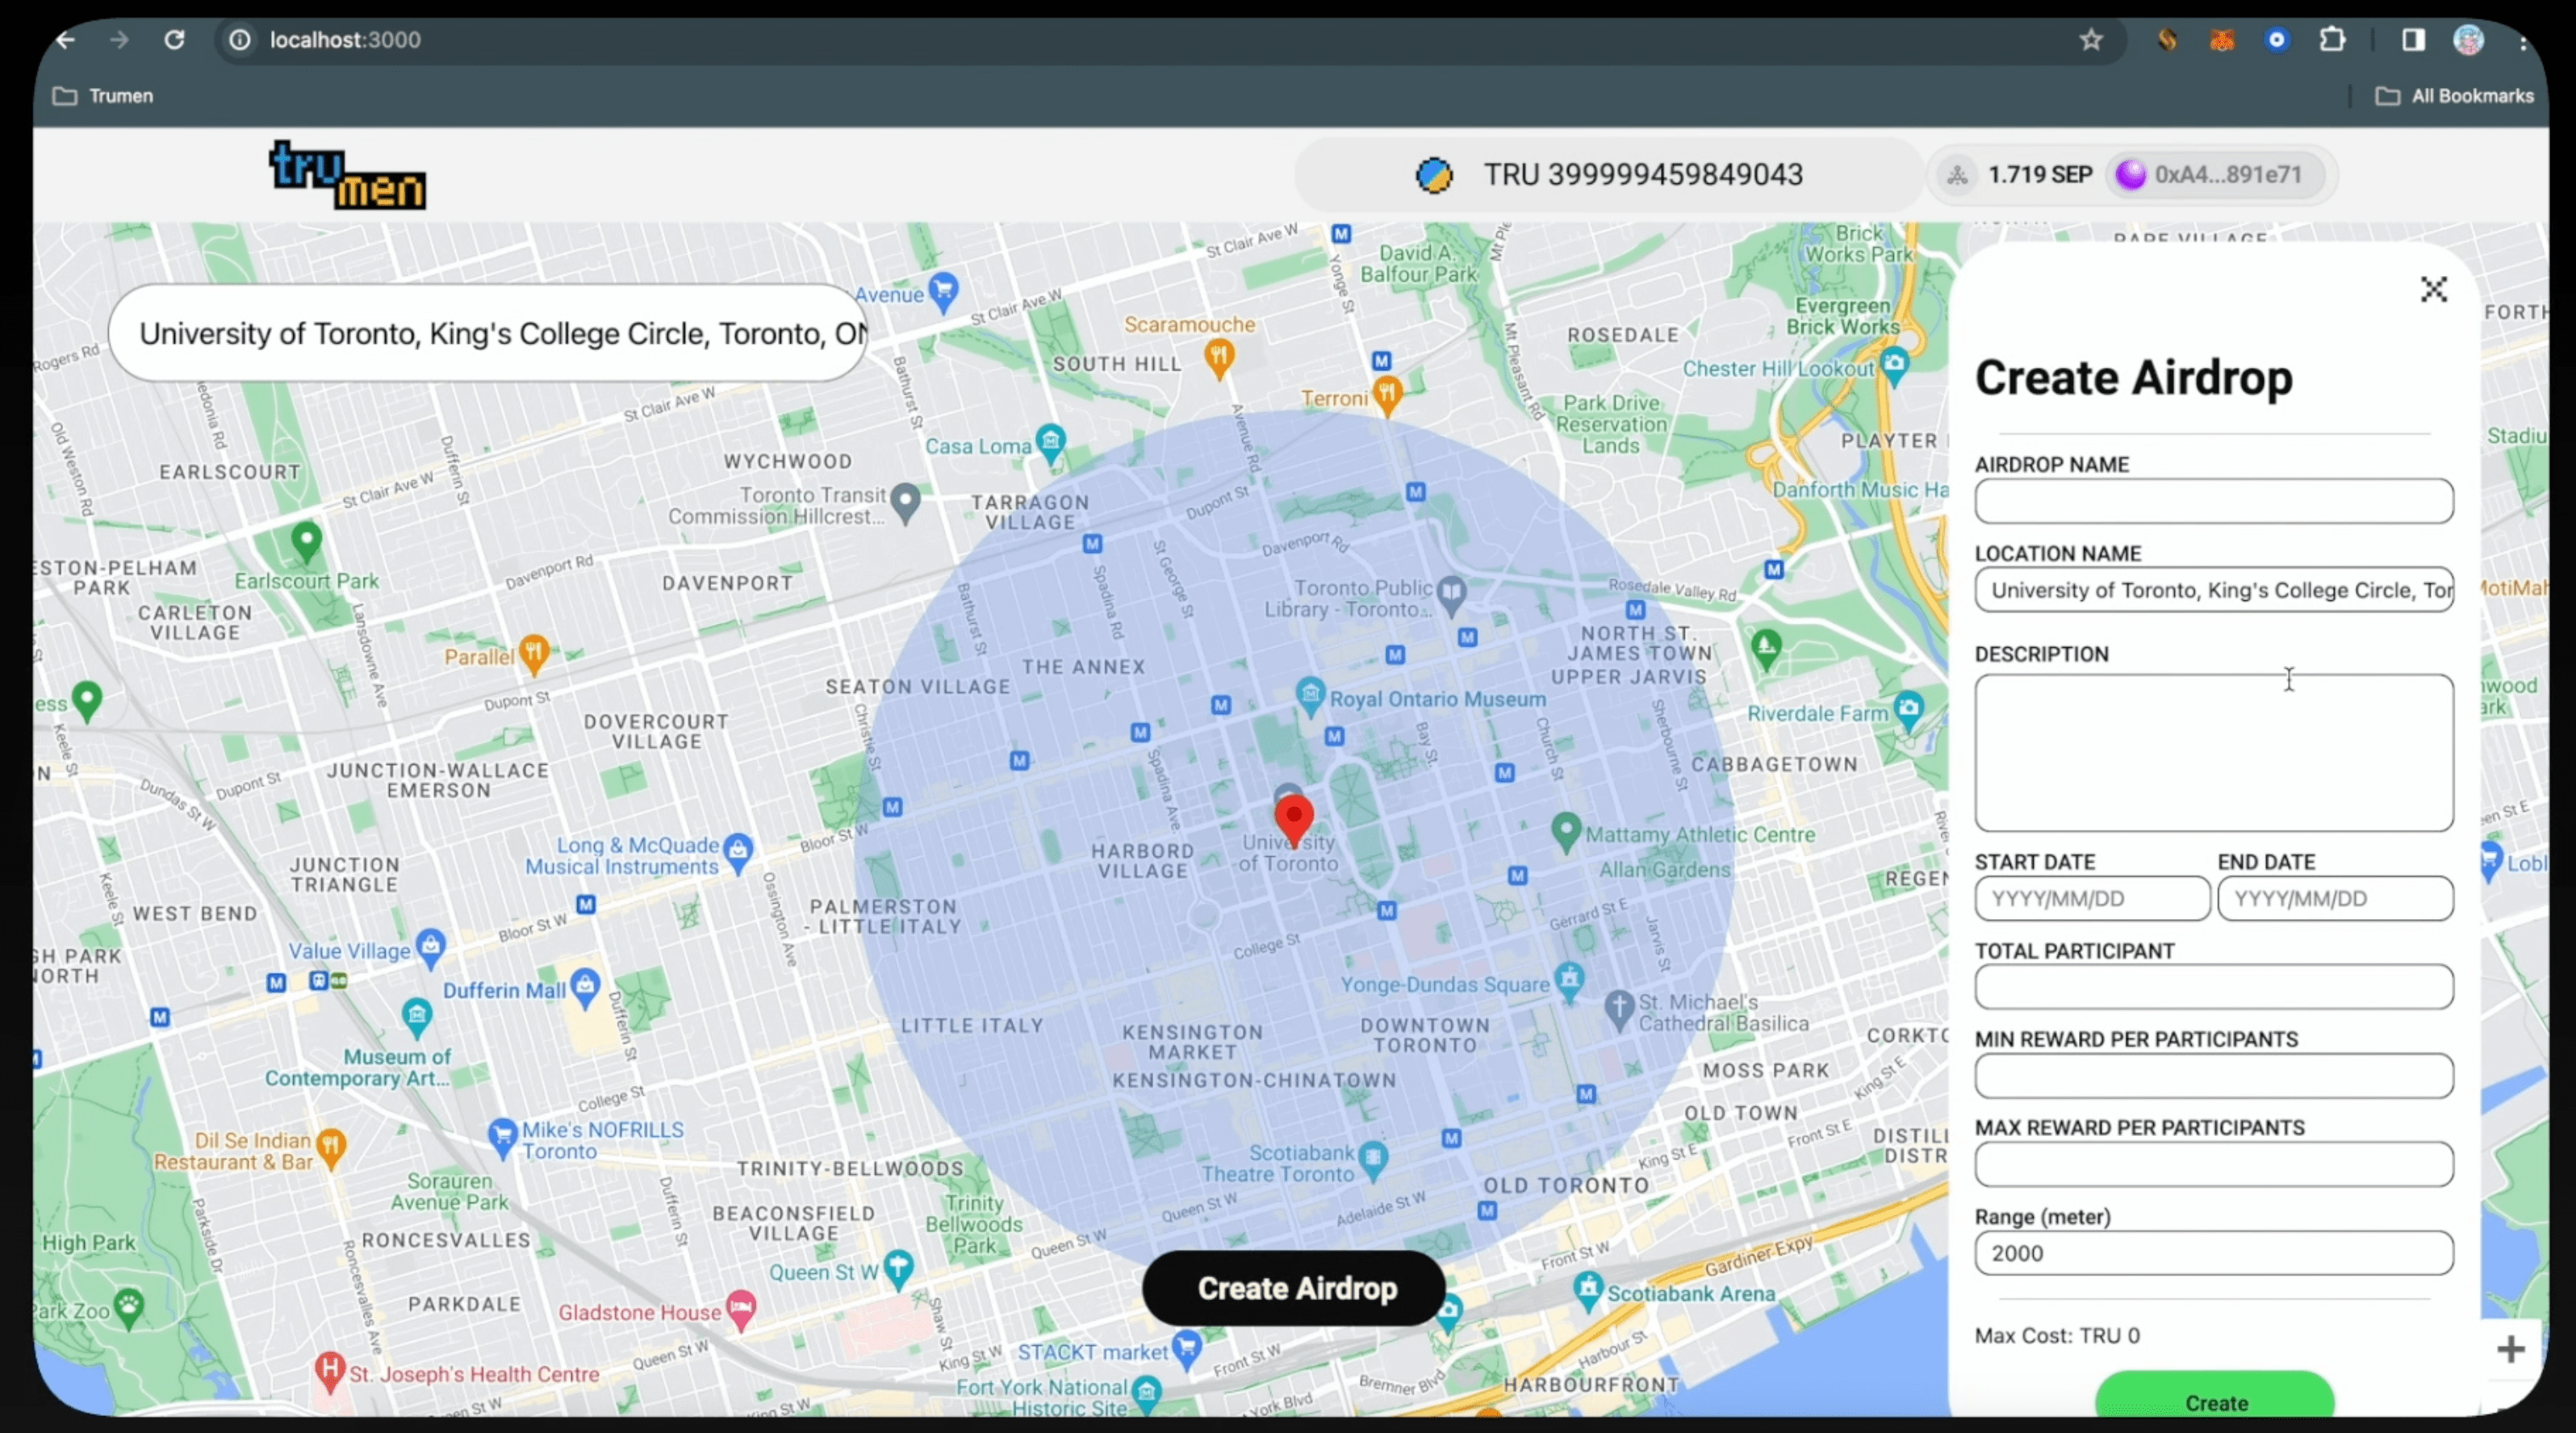Open the All Bookmarks folder
The image size is (2576, 1433).
[2455, 96]
